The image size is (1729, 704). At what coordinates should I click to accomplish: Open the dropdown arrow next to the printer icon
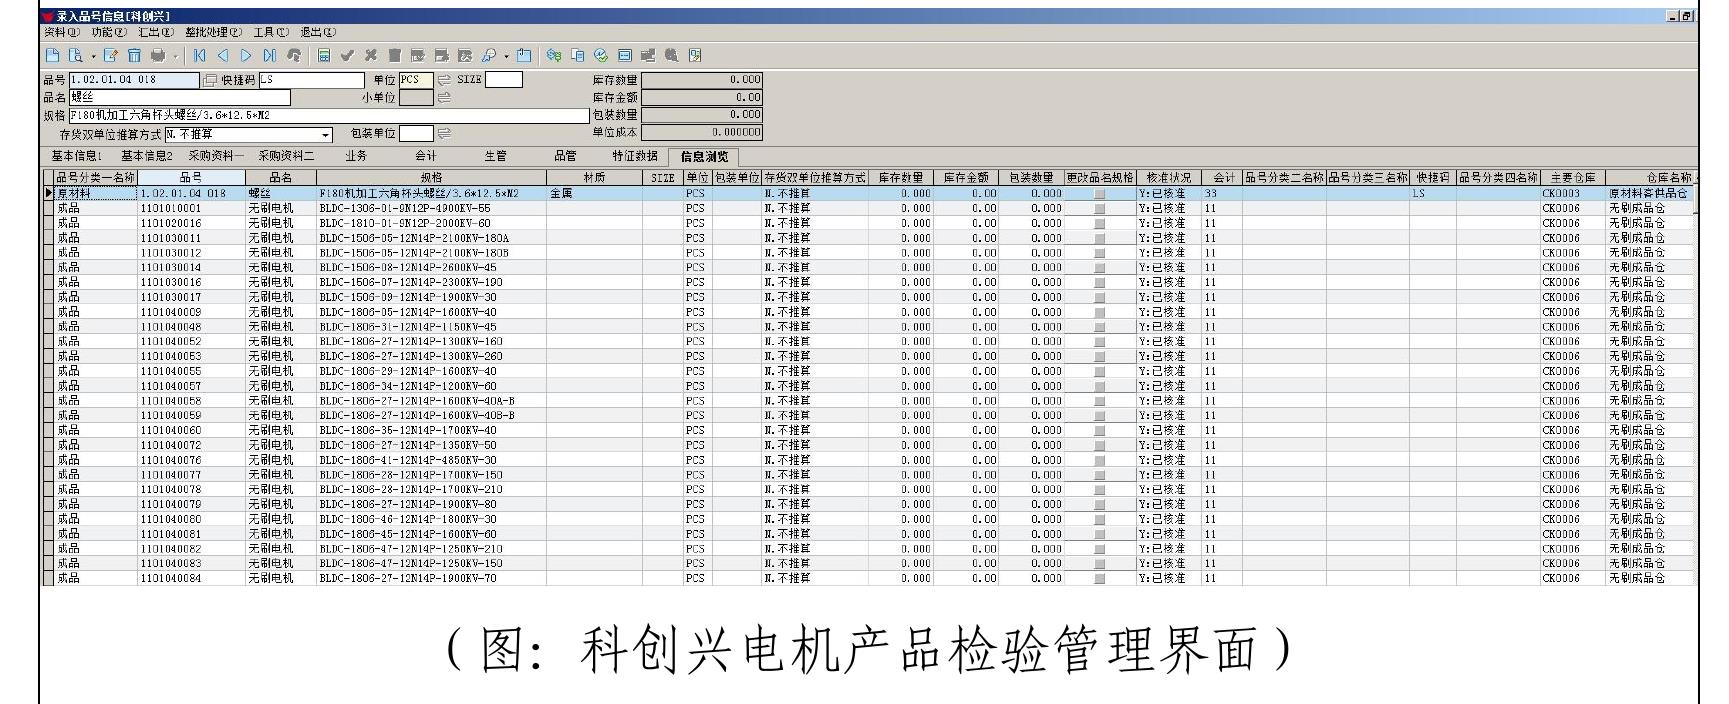click(176, 56)
